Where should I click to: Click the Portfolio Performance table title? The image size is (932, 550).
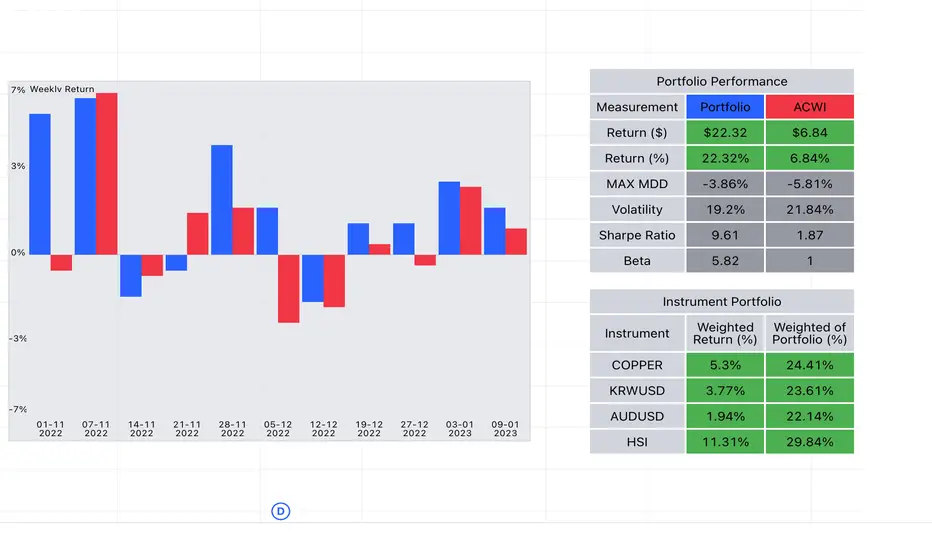[722, 81]
